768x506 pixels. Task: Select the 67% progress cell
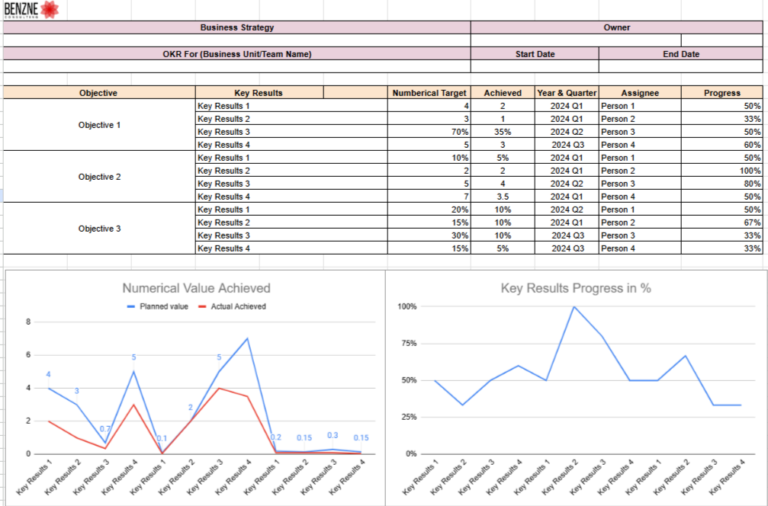point(722,222)
